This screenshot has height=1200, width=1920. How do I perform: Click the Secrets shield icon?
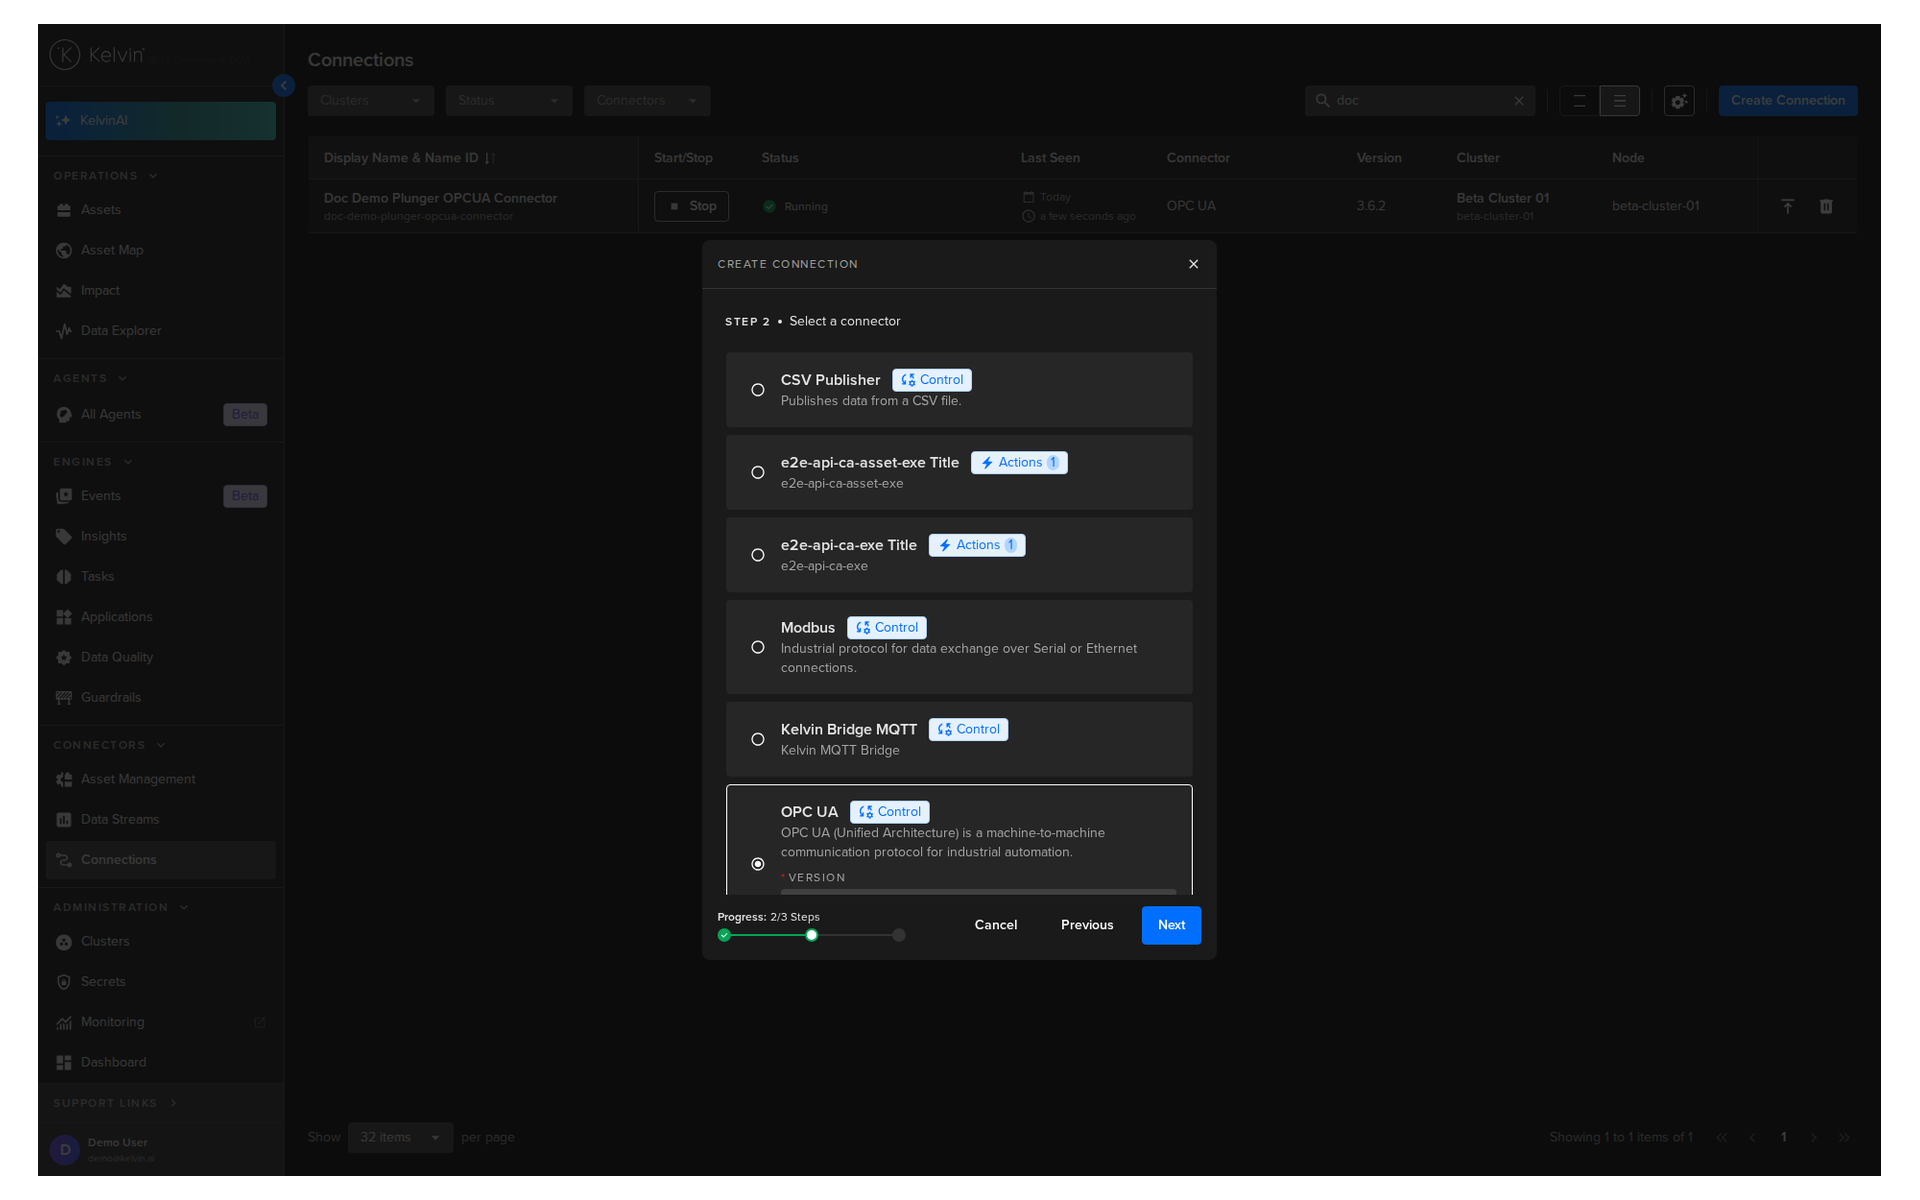click(x=64, y=982)
